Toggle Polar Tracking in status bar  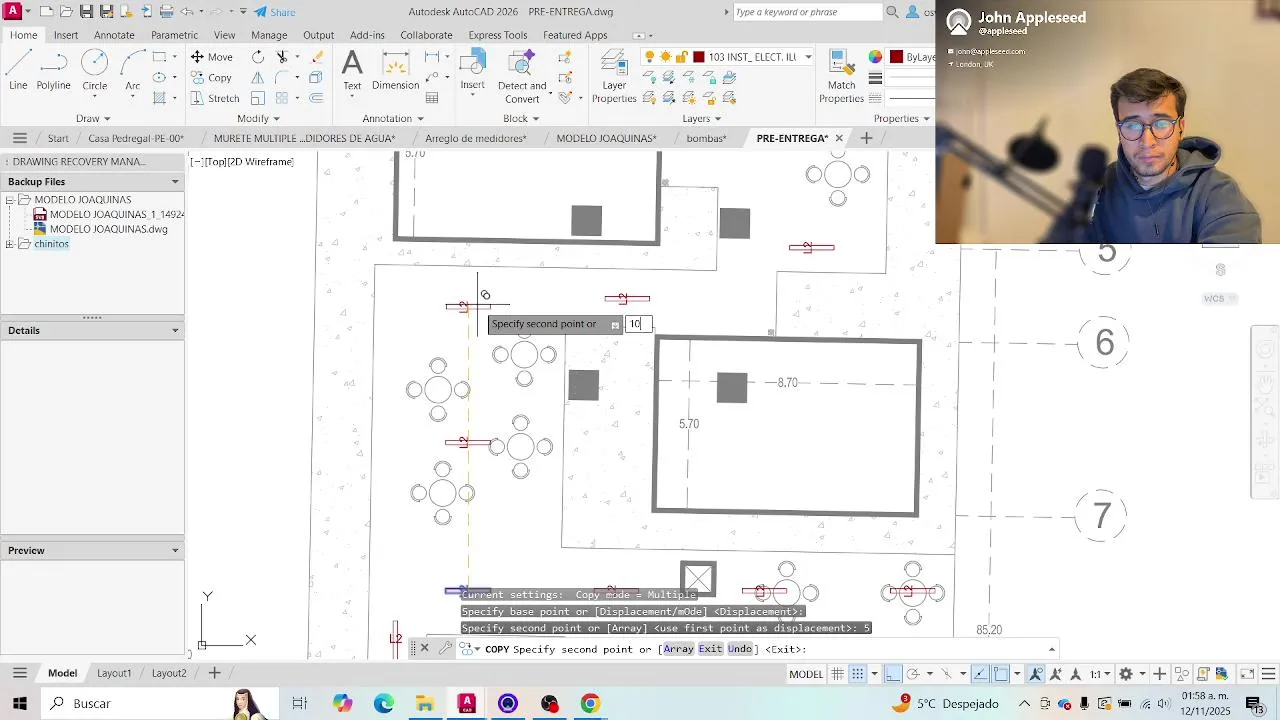click(914, 674)
